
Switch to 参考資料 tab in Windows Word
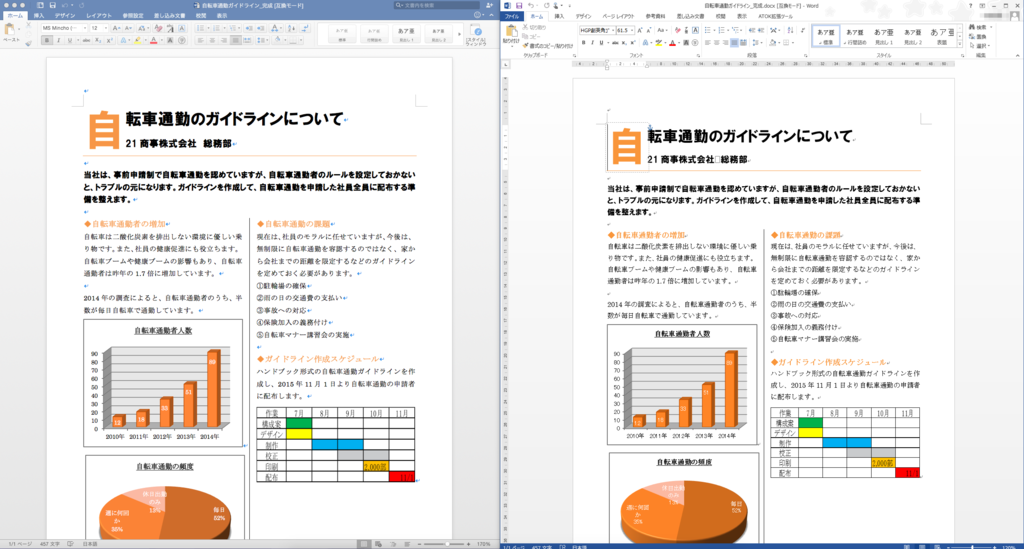(655, 16)
